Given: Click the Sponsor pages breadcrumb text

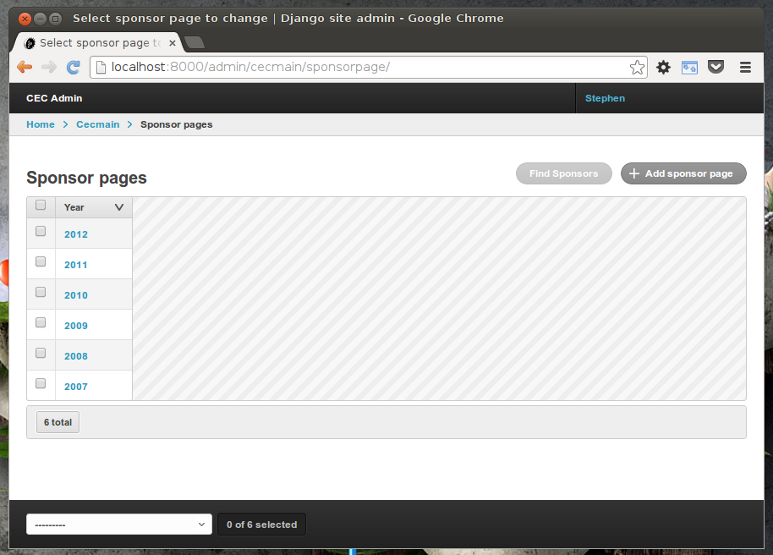Looking at the screenshot, I should [176, 125].
